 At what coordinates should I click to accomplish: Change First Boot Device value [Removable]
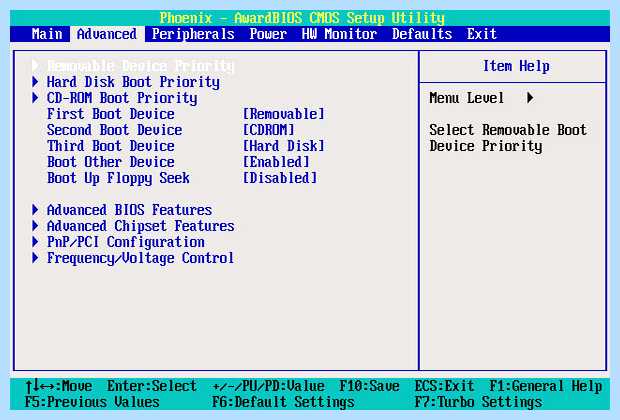click(x=284, y=114)
